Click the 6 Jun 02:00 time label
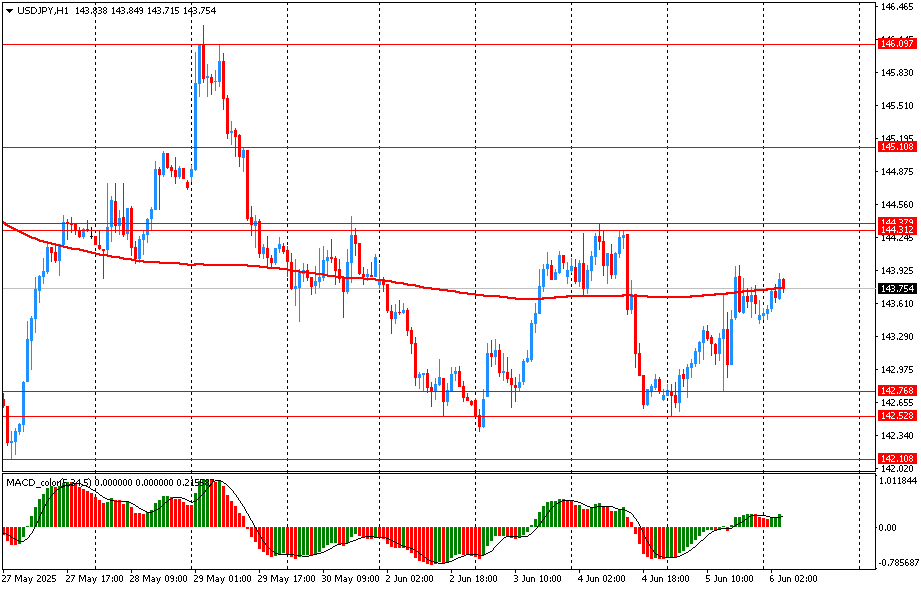This screenshot has height=590, width=921. point(795,579)
